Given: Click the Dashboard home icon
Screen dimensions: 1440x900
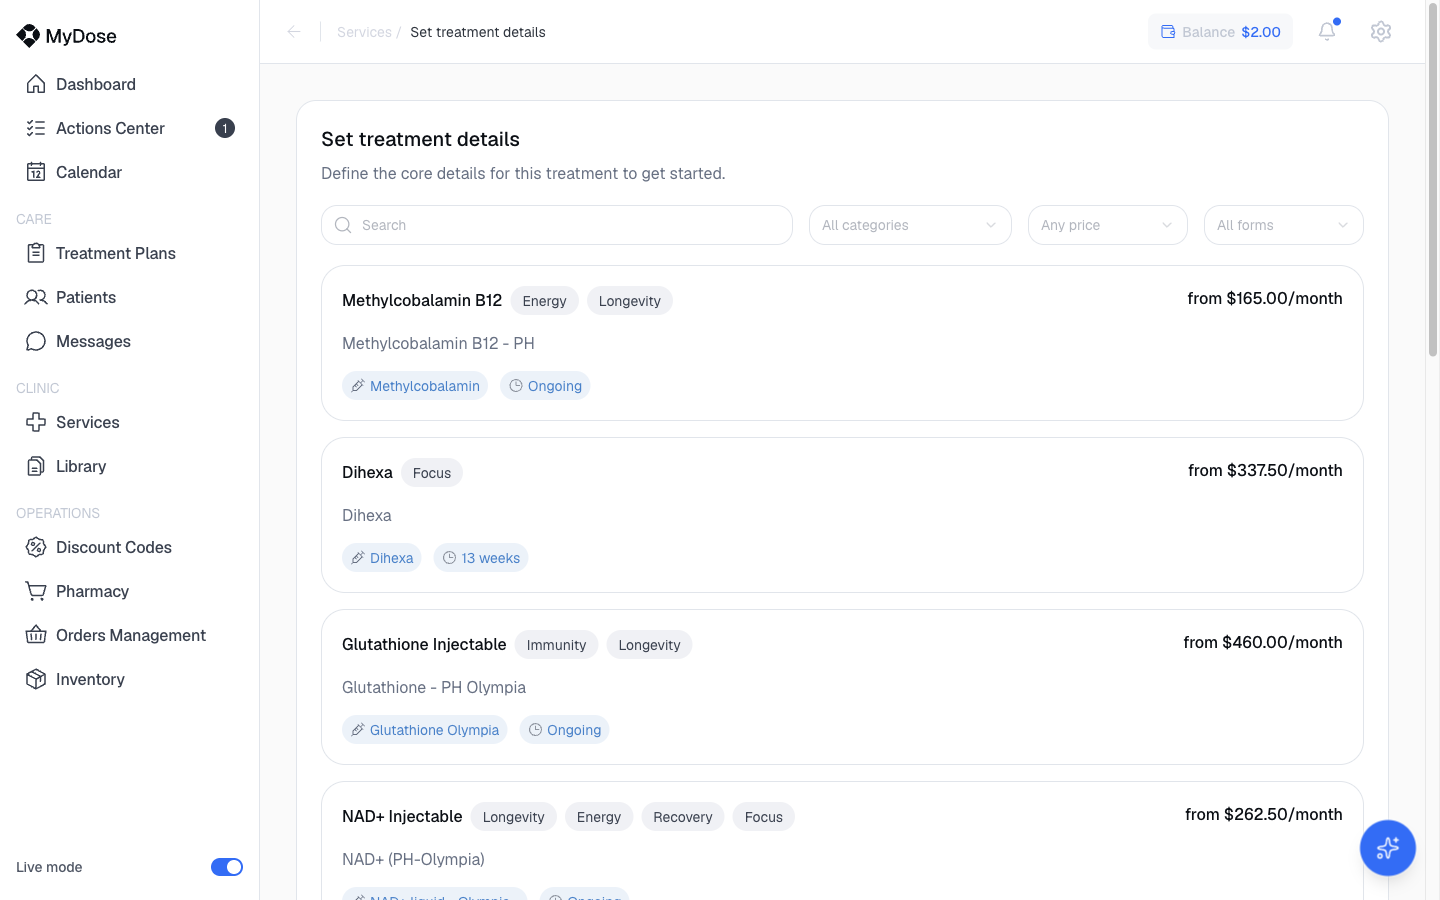Looking at the screenshot, I should tap(36, 84).
